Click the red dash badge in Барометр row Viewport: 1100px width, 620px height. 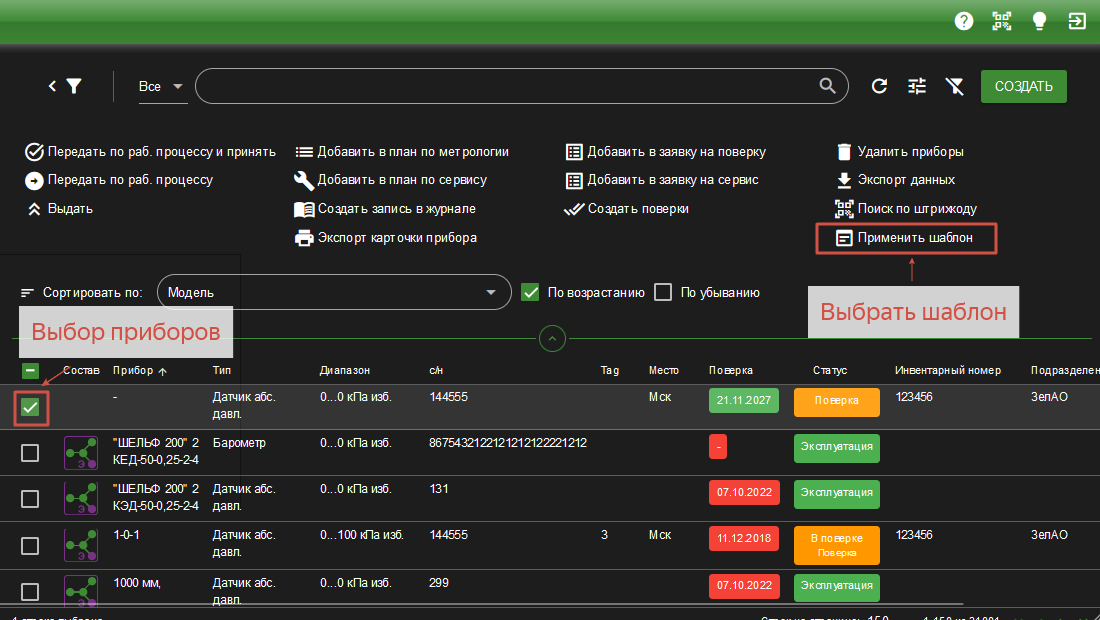click(718, 447)
